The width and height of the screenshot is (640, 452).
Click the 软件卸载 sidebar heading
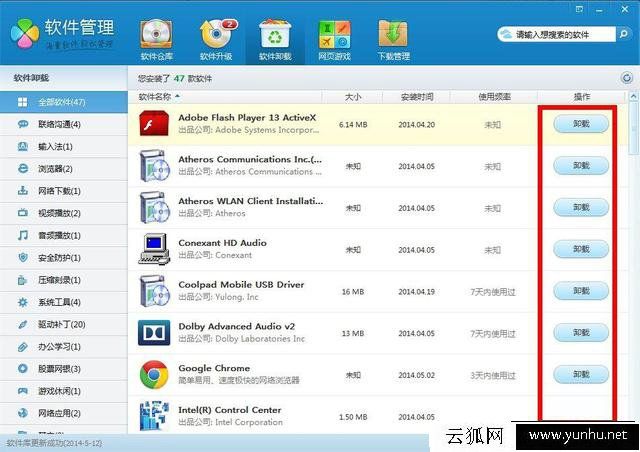[x=31, y=78]
